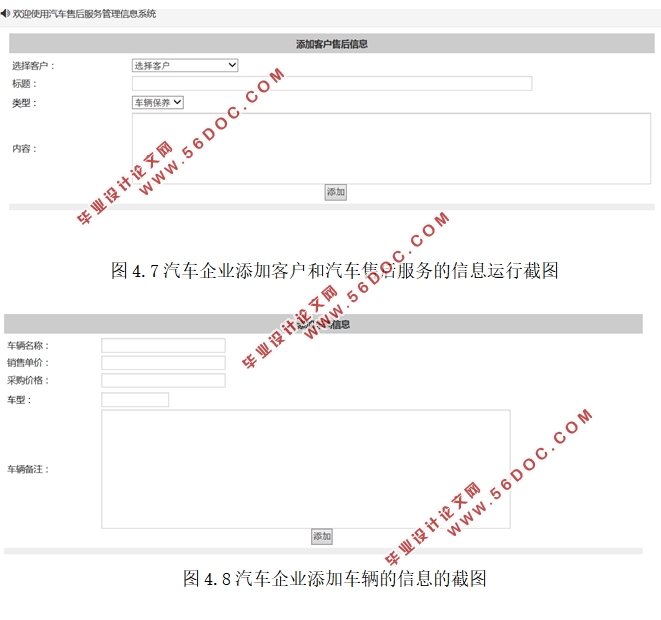The image size is (661, 620).
Task: Click the 欢迎使用汽车售后服务管理信息系统 banner text
Action: [84, 14]
